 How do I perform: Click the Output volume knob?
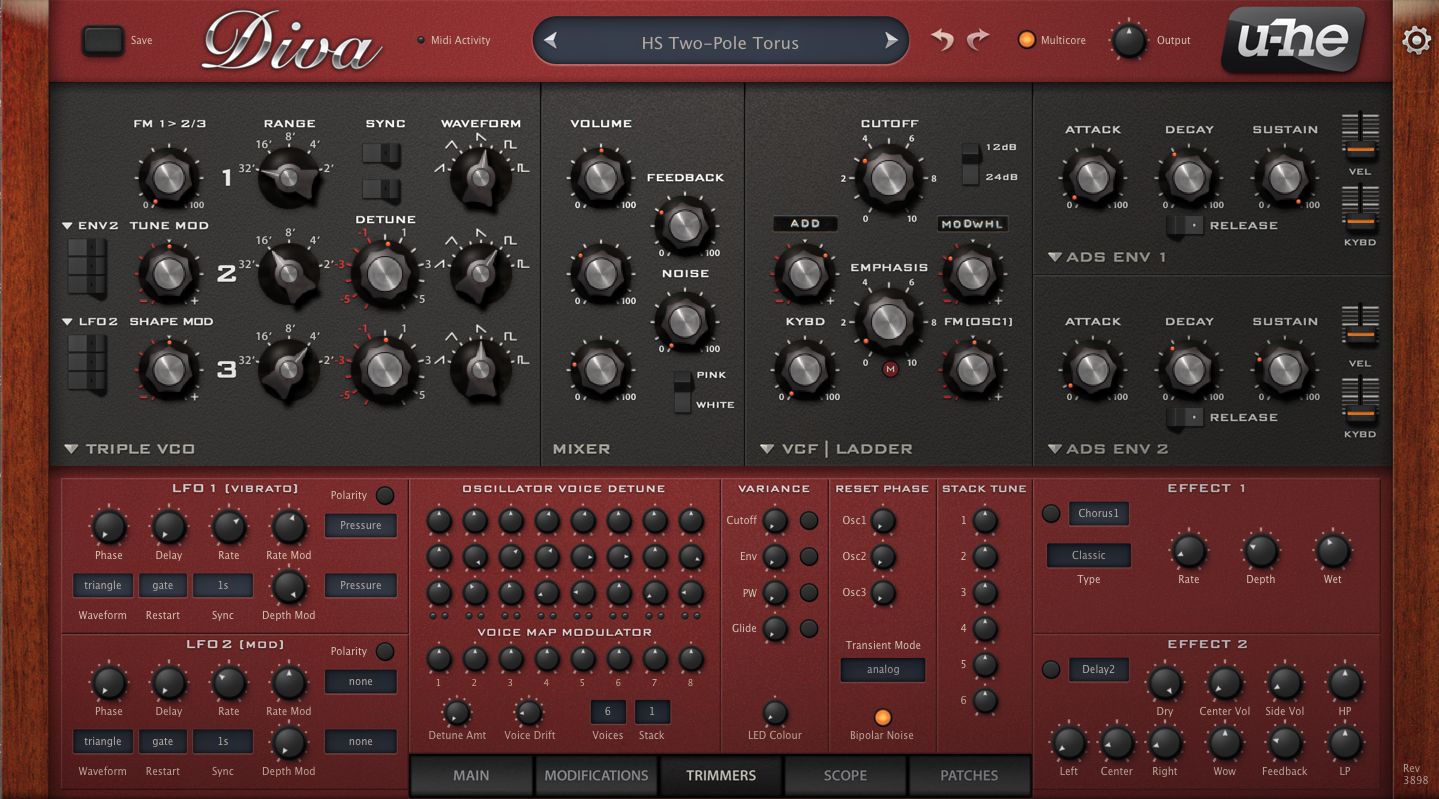pos(1129,41)
